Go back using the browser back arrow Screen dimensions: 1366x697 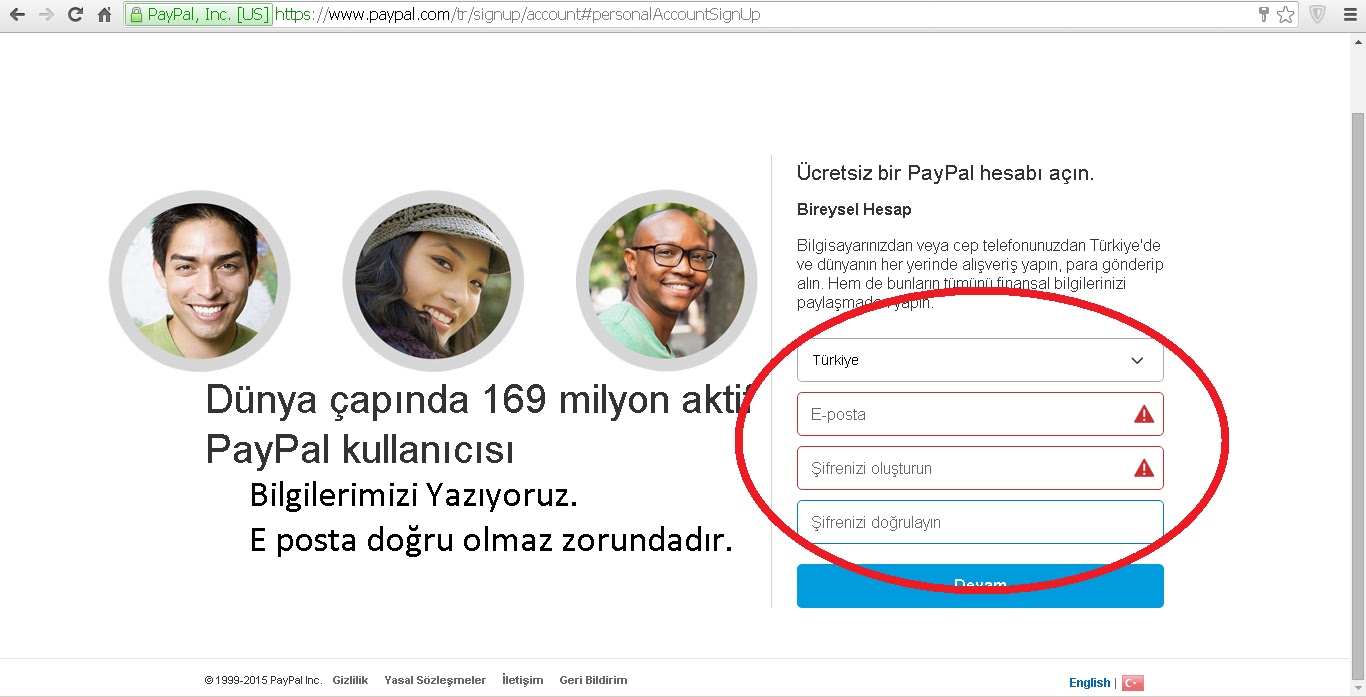click(x=17, y=15)
